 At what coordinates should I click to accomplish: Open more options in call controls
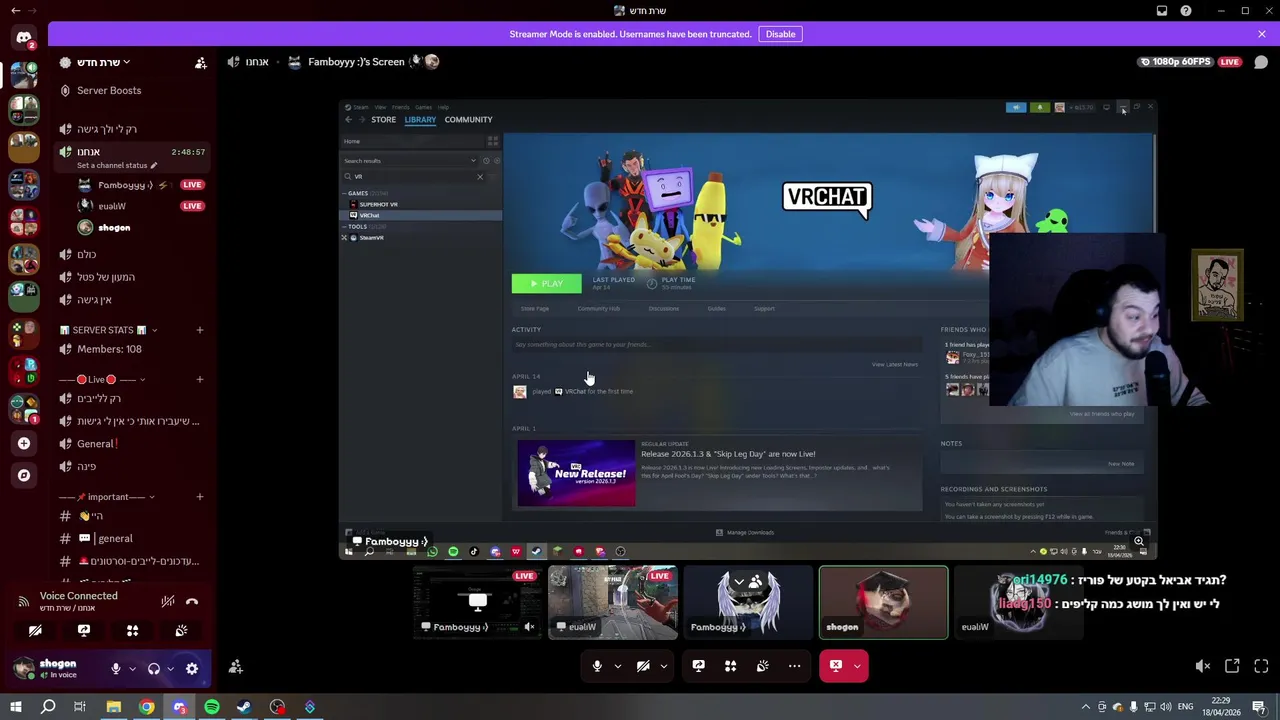coord(794,666)
